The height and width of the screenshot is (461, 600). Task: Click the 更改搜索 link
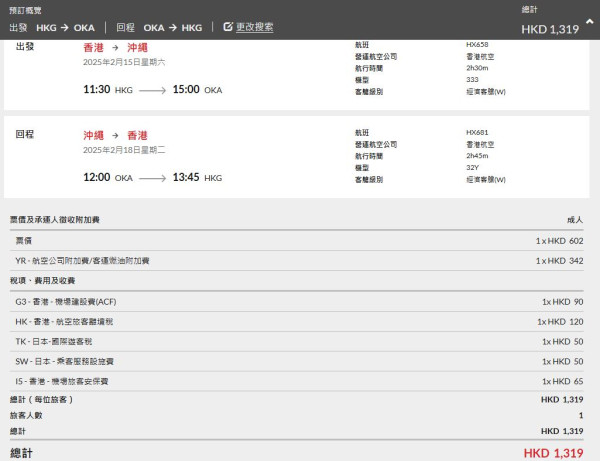click(x=254, y=27)
